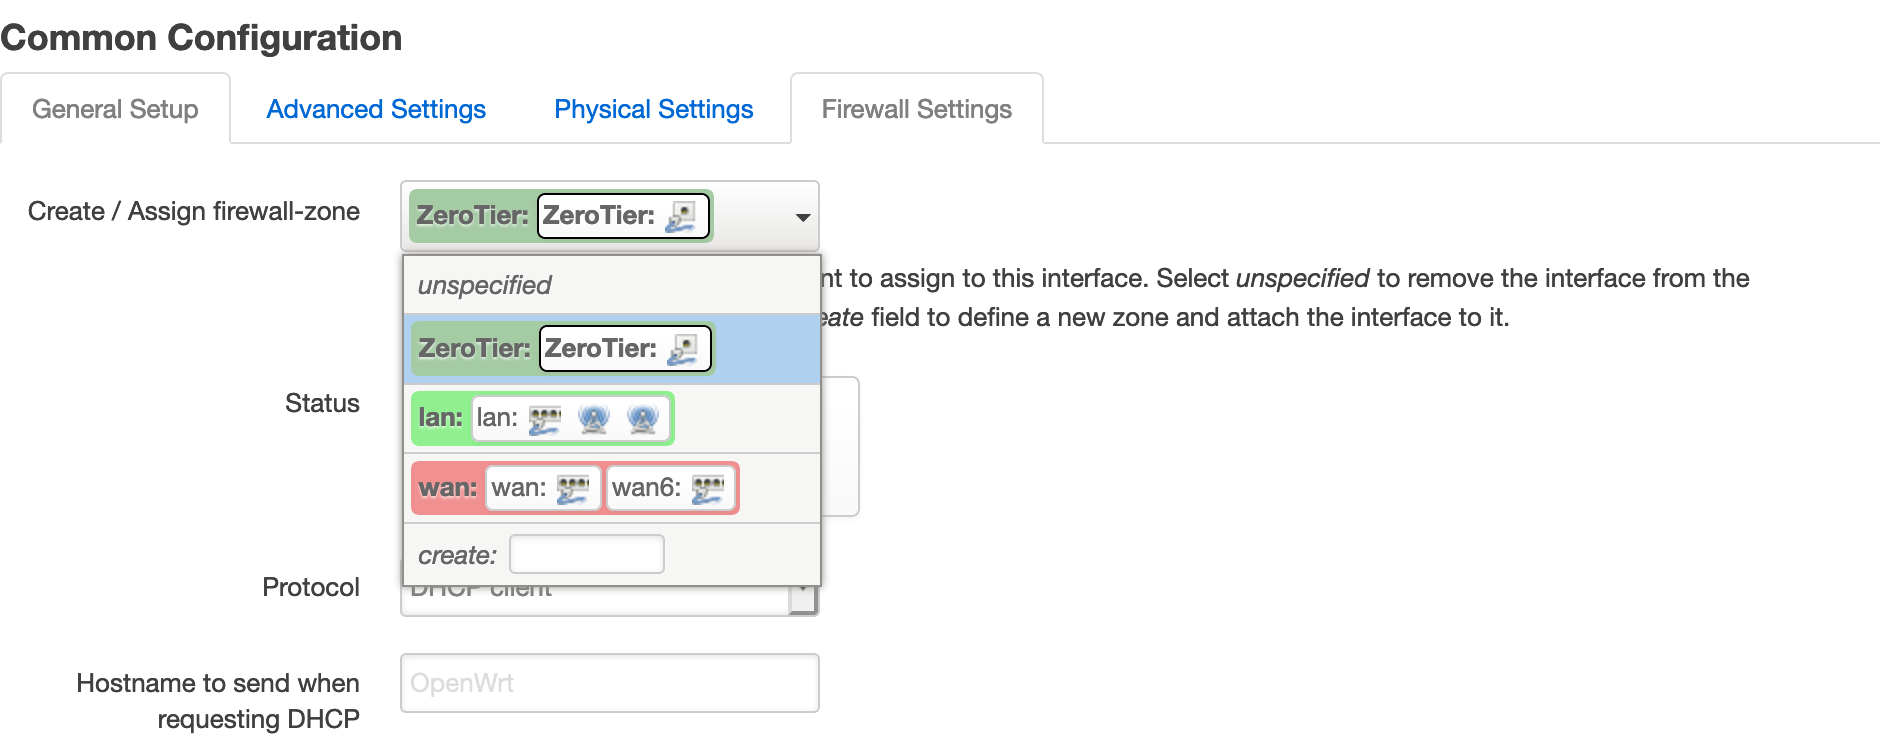Click the wan interface ethernet icon
Image resolution: width=1880 pixels, height=736 pixels.
573,489
